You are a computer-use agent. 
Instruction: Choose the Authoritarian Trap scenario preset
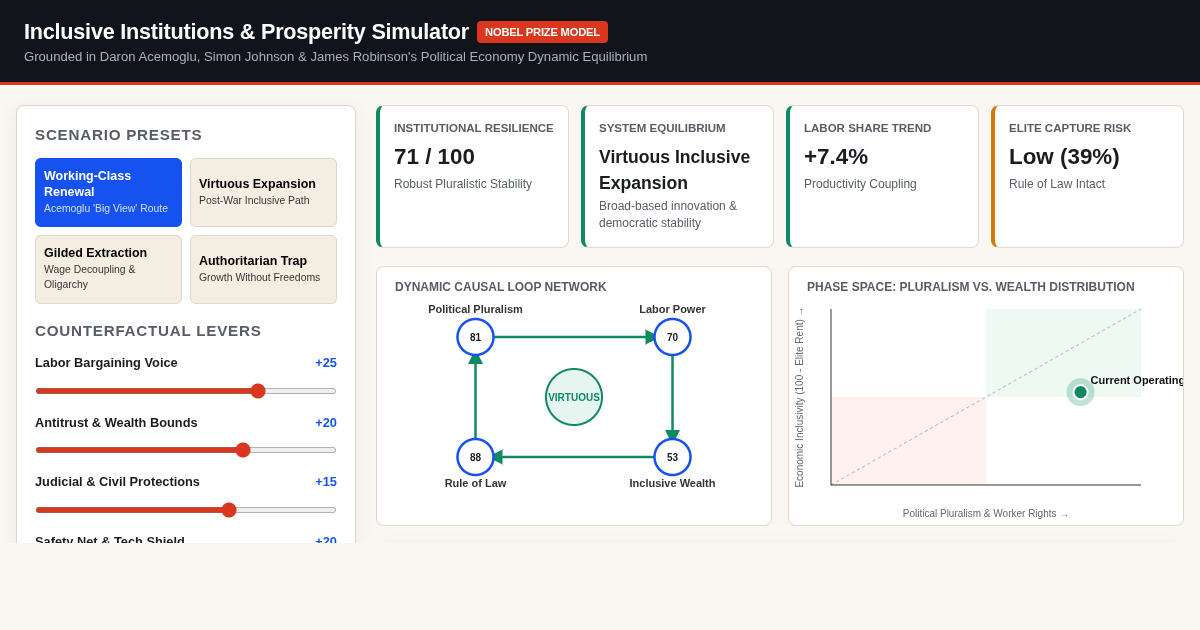pyautogui.click(x=263, y=269)
